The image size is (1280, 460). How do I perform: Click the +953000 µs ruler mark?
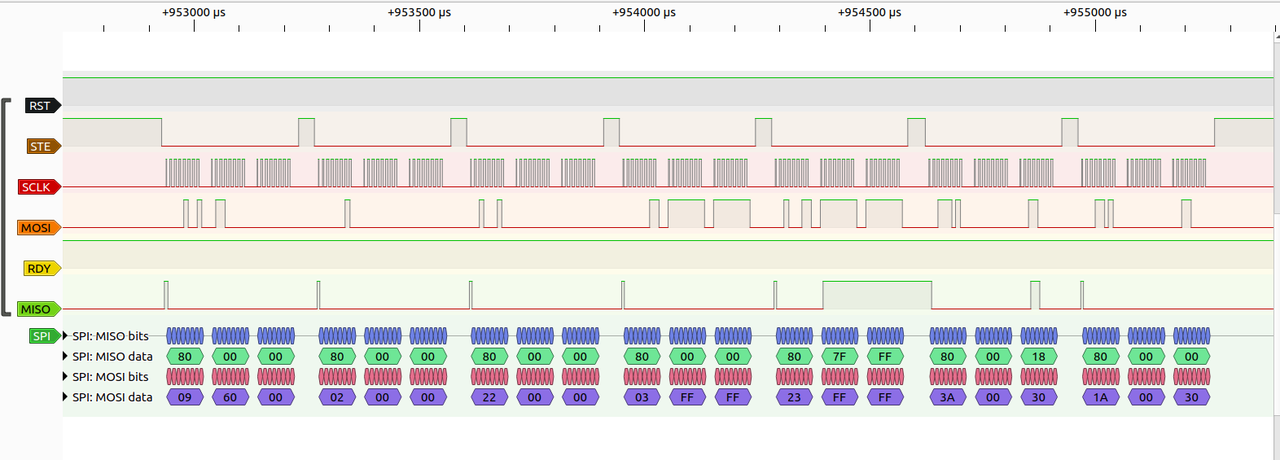tap(193, 13)
